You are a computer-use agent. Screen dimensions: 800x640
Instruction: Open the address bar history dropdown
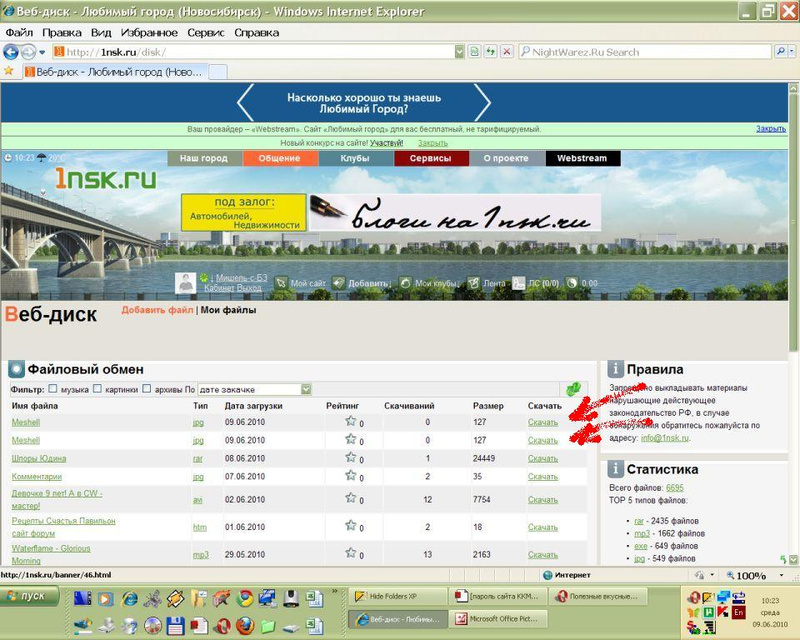pyautogui.click(x=460, y=51)
